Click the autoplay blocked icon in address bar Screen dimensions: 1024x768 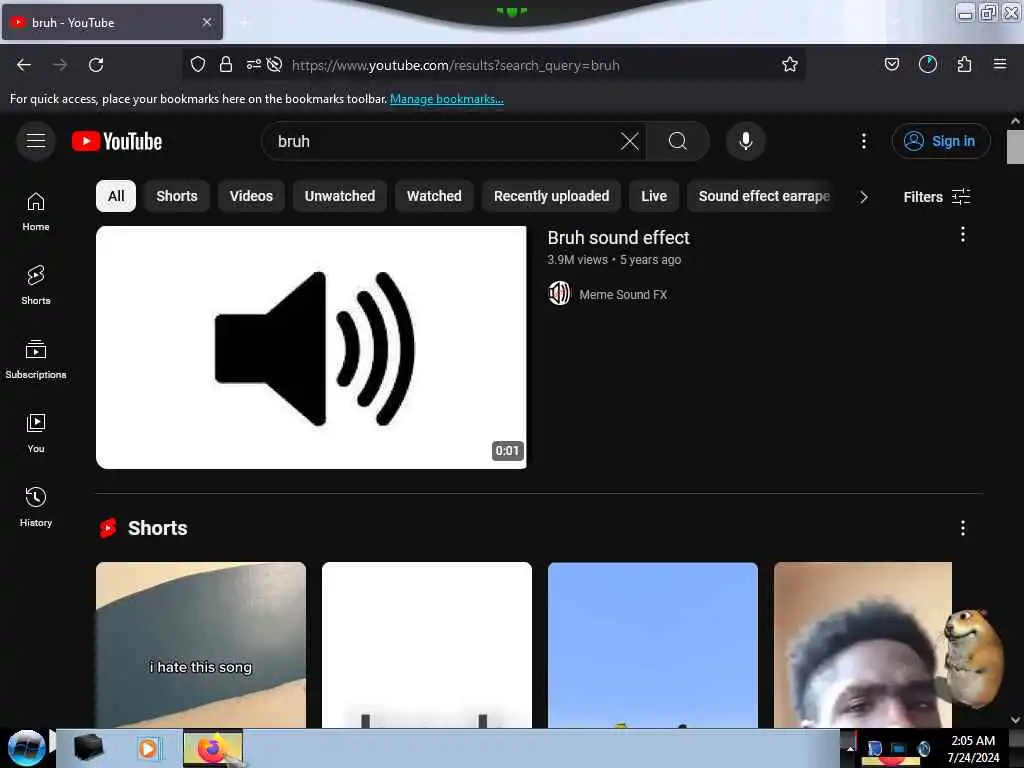coord(274,64)
